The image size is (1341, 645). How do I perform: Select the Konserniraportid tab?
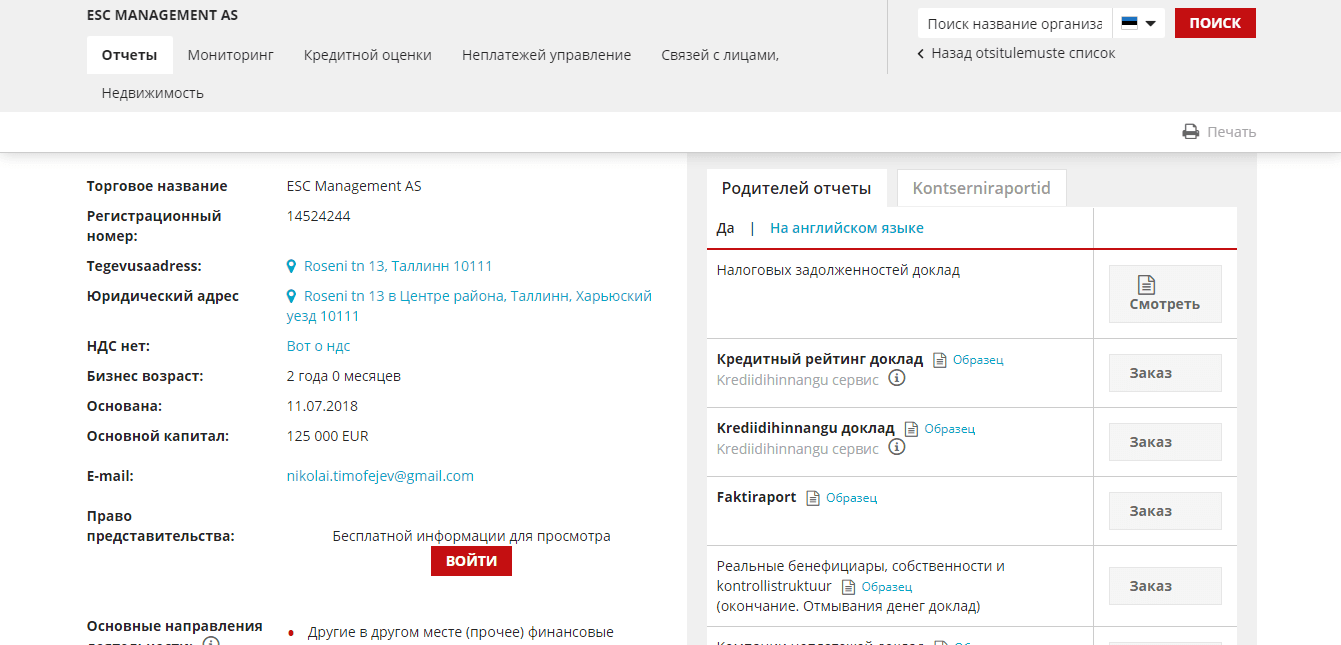981,188
